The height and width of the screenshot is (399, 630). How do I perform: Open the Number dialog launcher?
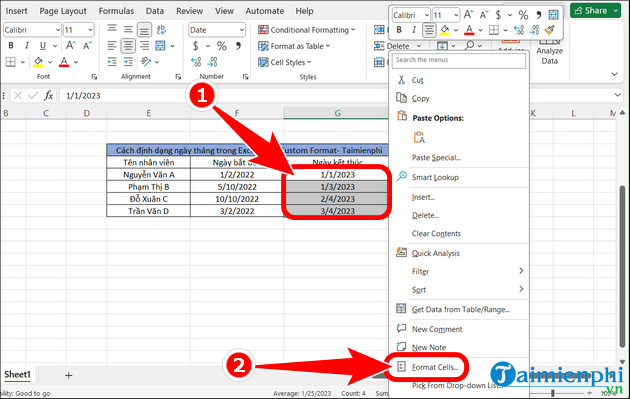245,77
